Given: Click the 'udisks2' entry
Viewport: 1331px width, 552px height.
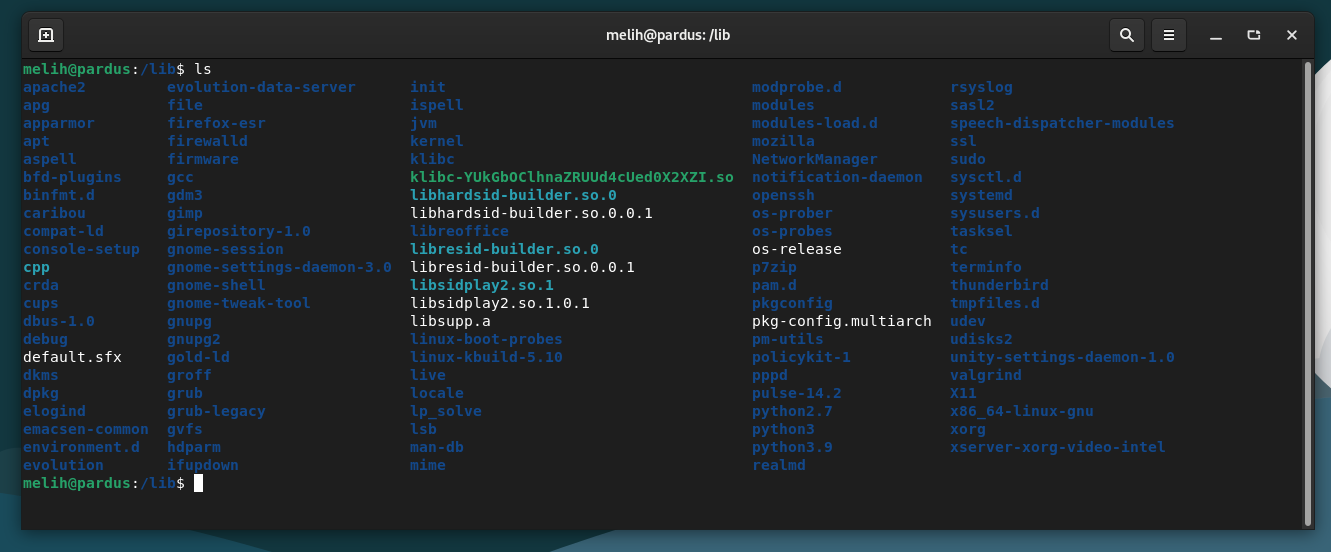Looking at the screenshot, I should 981,339.
